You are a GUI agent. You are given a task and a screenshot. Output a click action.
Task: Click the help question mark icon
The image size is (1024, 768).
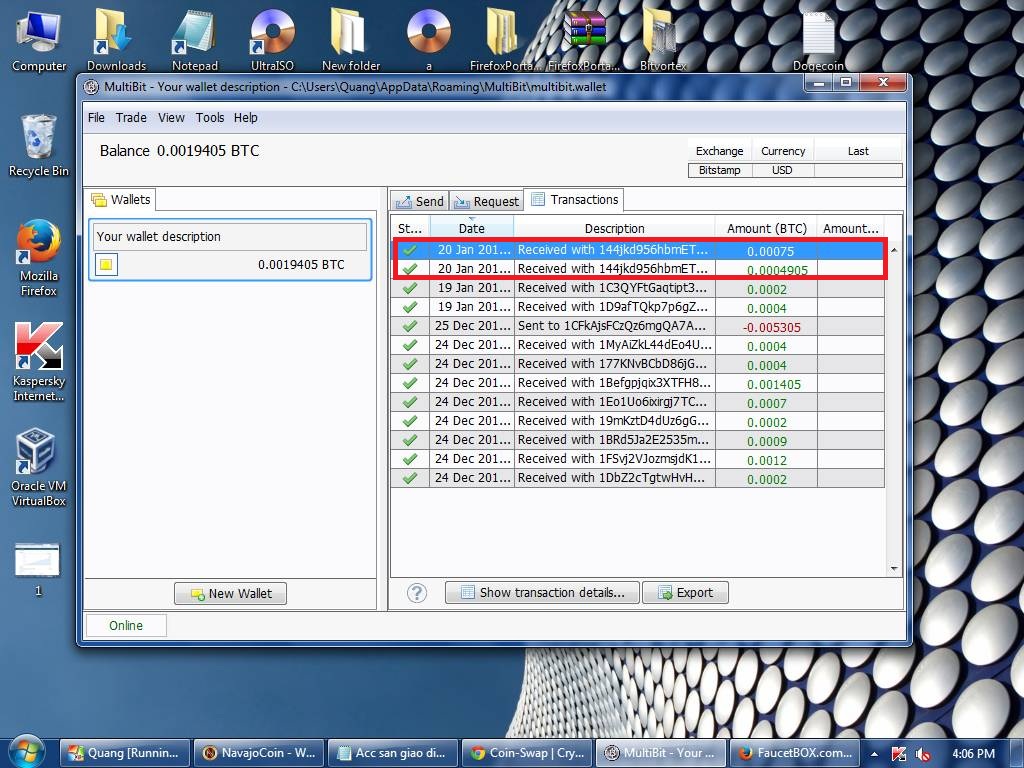(x=417, y=593)
